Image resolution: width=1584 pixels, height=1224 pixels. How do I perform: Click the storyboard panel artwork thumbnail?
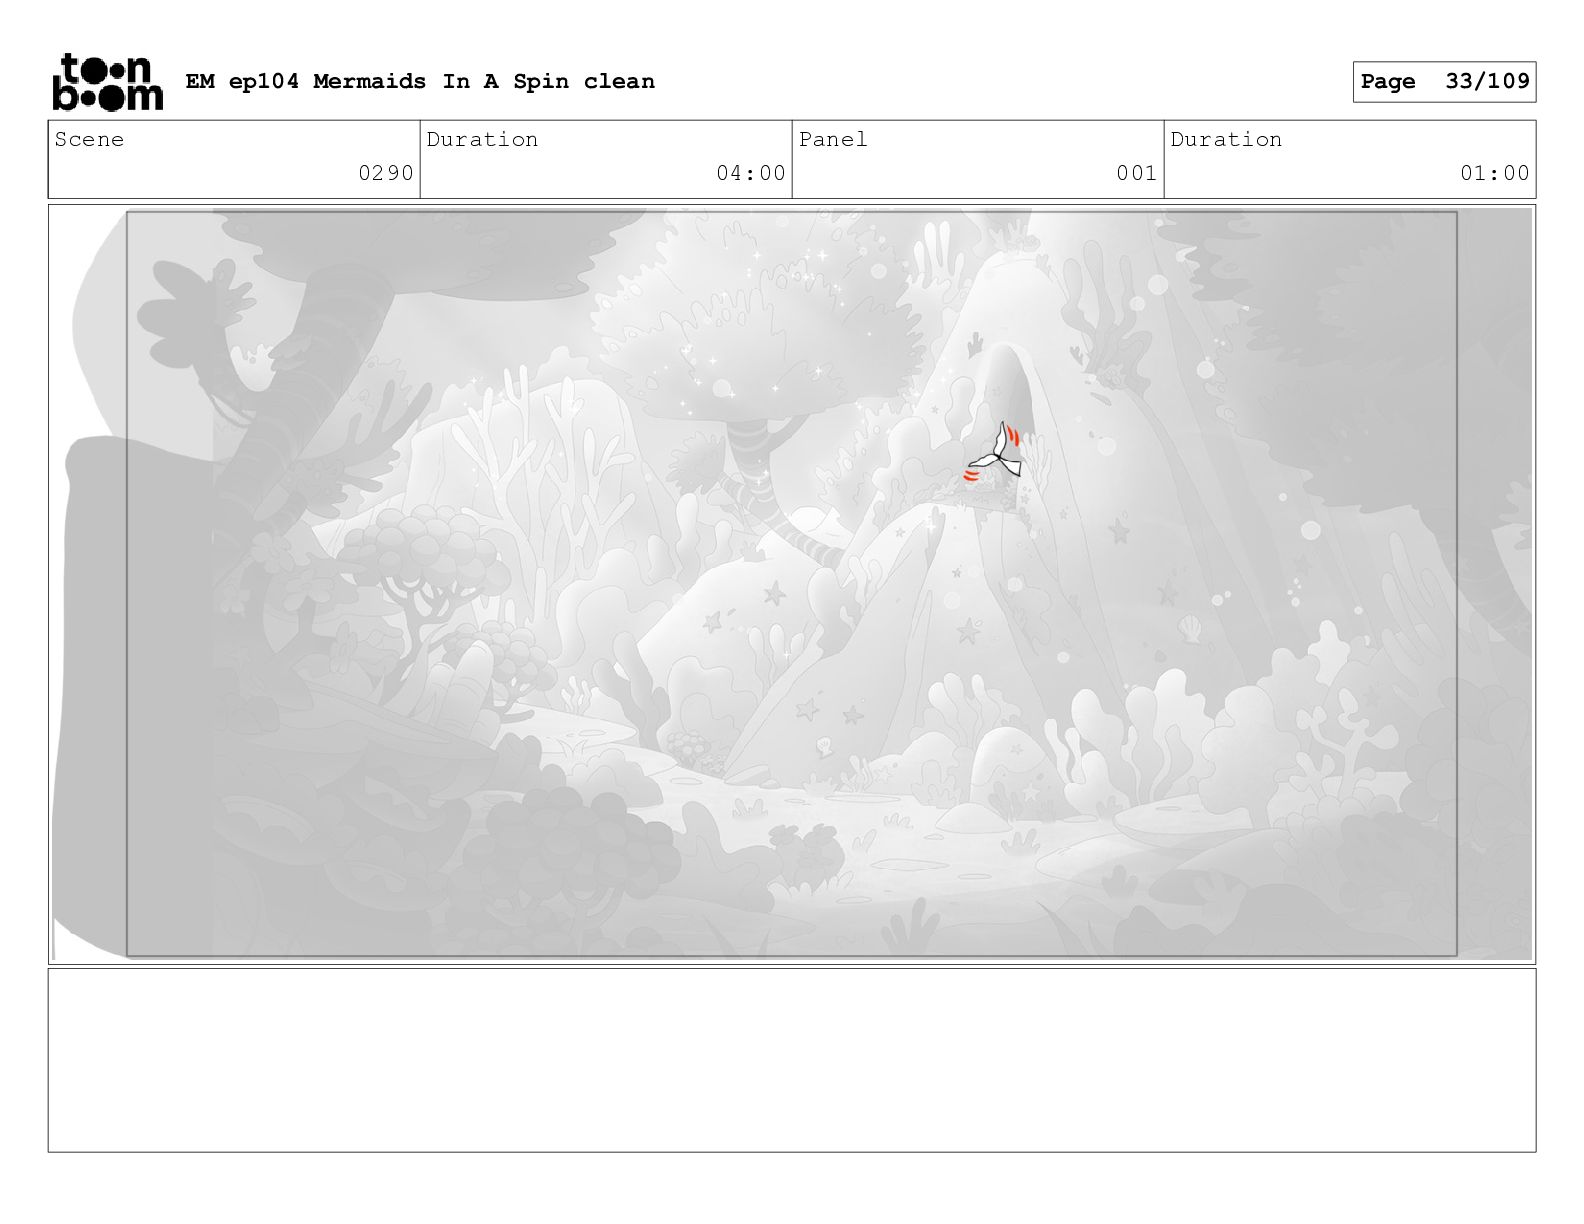792,584
